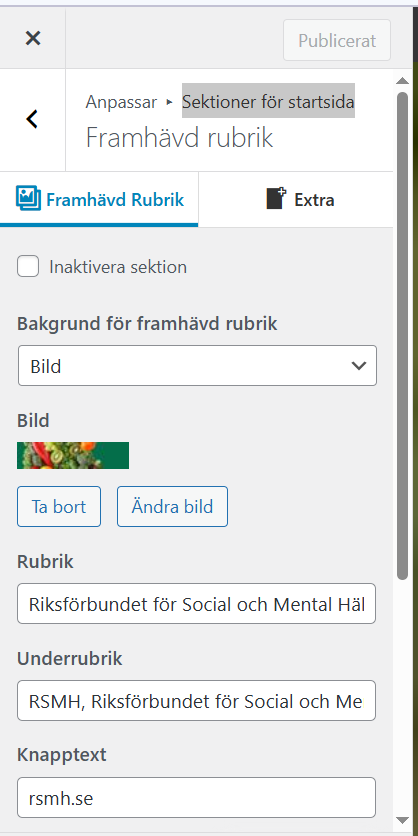This screenshot has width=418, height=836.
Task: Go back using the left chevron arrow
Action: [32, 119]
